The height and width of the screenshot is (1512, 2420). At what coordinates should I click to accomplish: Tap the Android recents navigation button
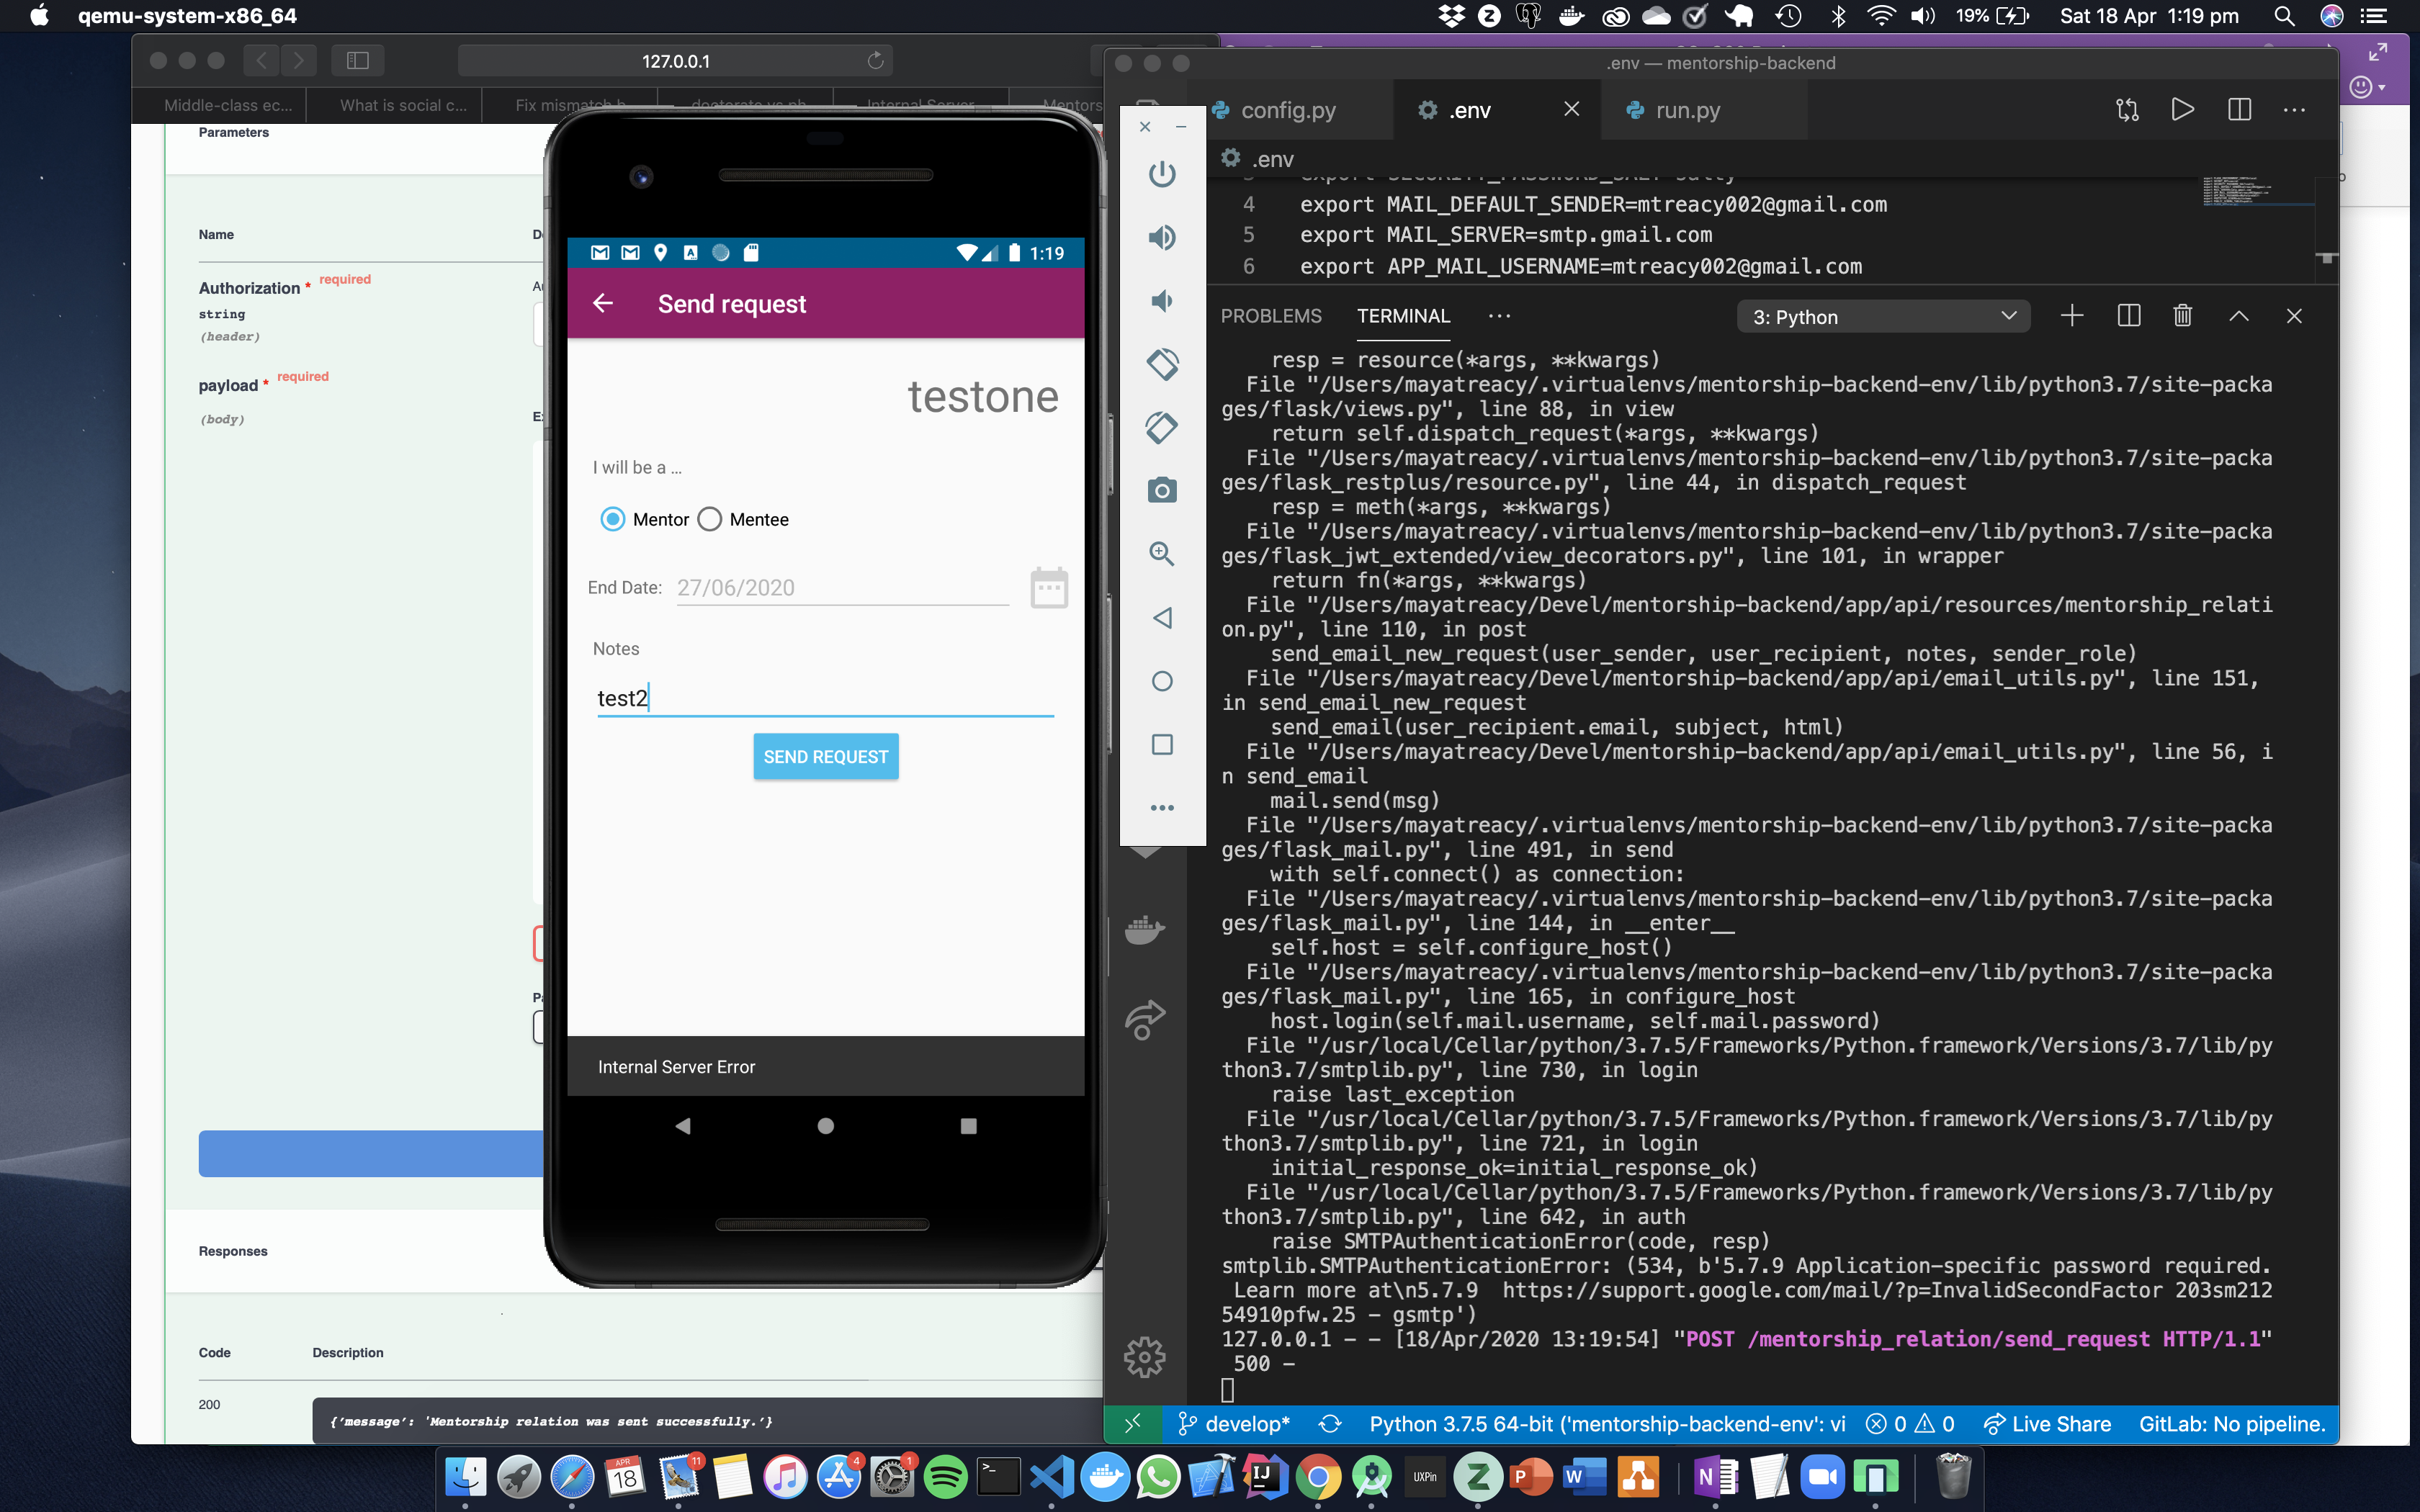click(x=968, y=1126)
